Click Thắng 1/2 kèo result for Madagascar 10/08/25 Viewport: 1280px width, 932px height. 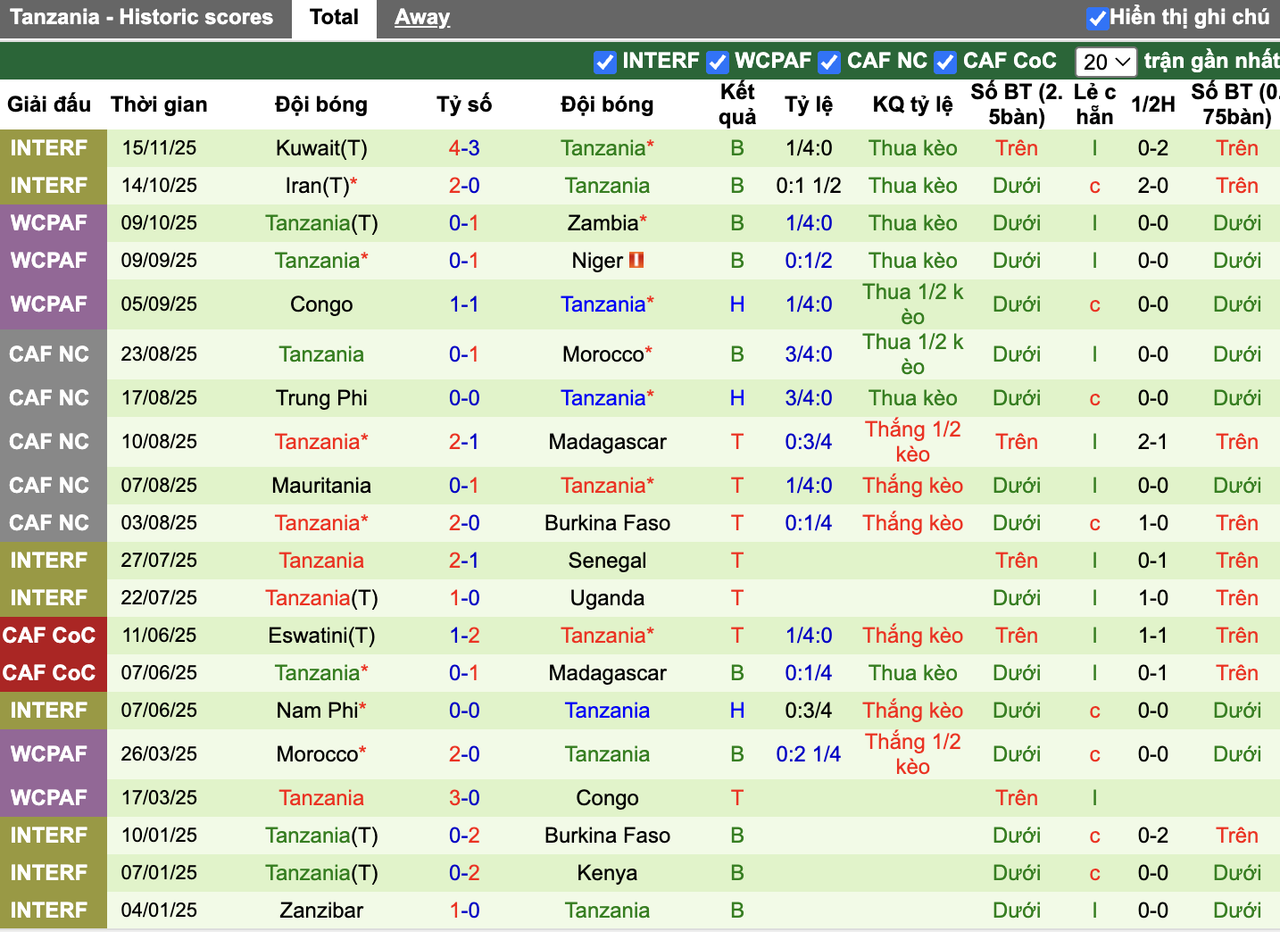click(913, 442)
